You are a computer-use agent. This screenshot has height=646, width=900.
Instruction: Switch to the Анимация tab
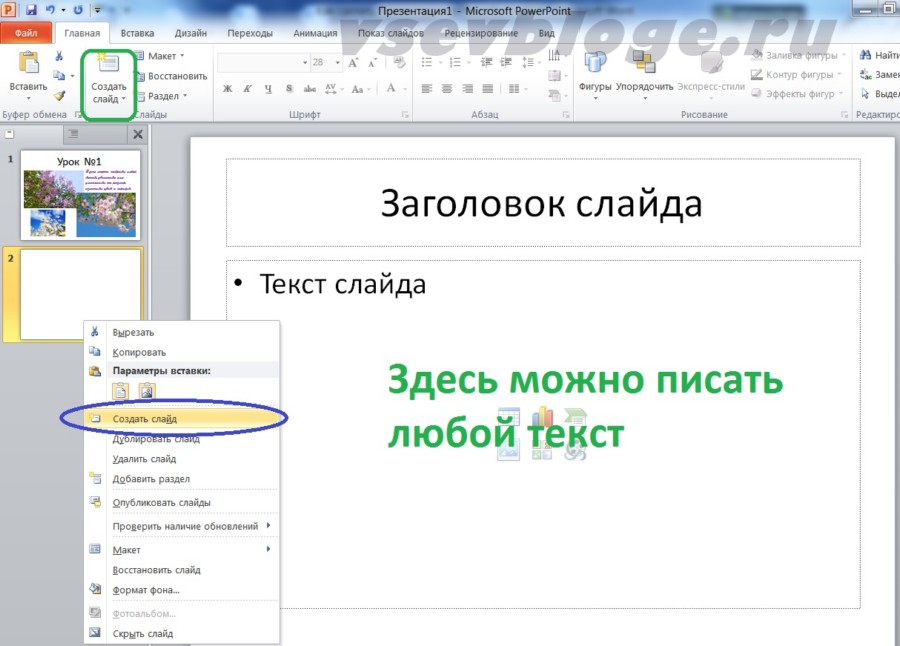coord(315,33)
